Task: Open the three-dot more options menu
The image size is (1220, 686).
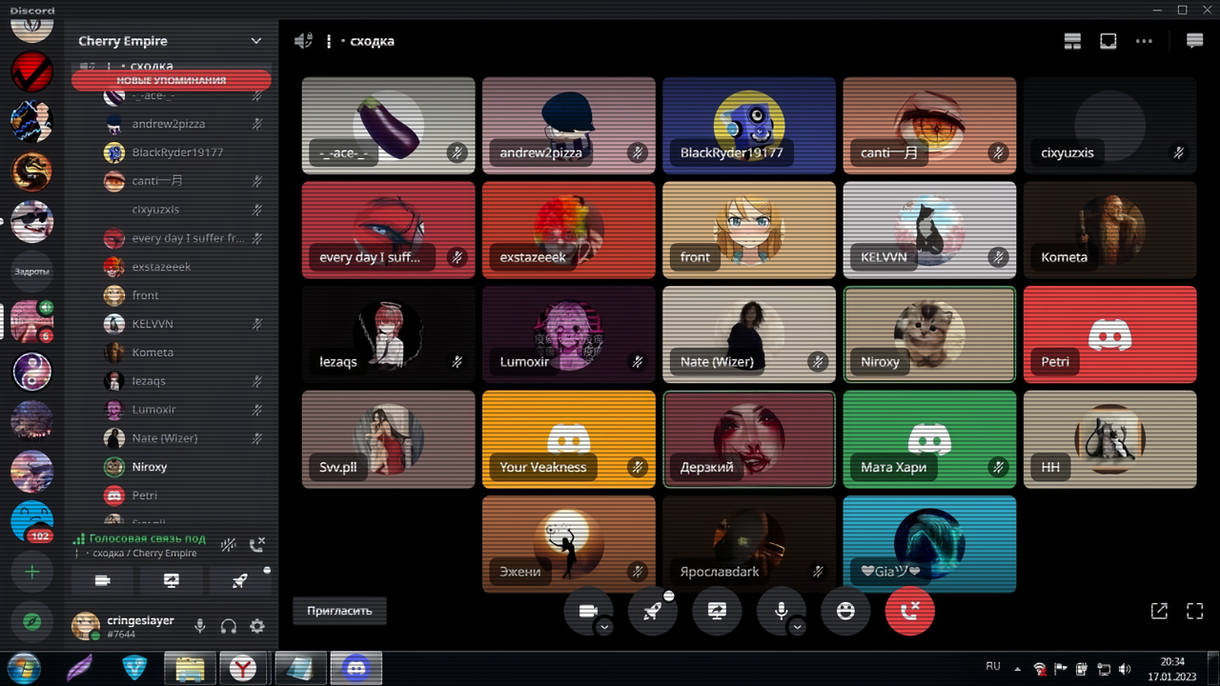Action: [x=1144, y=41]
